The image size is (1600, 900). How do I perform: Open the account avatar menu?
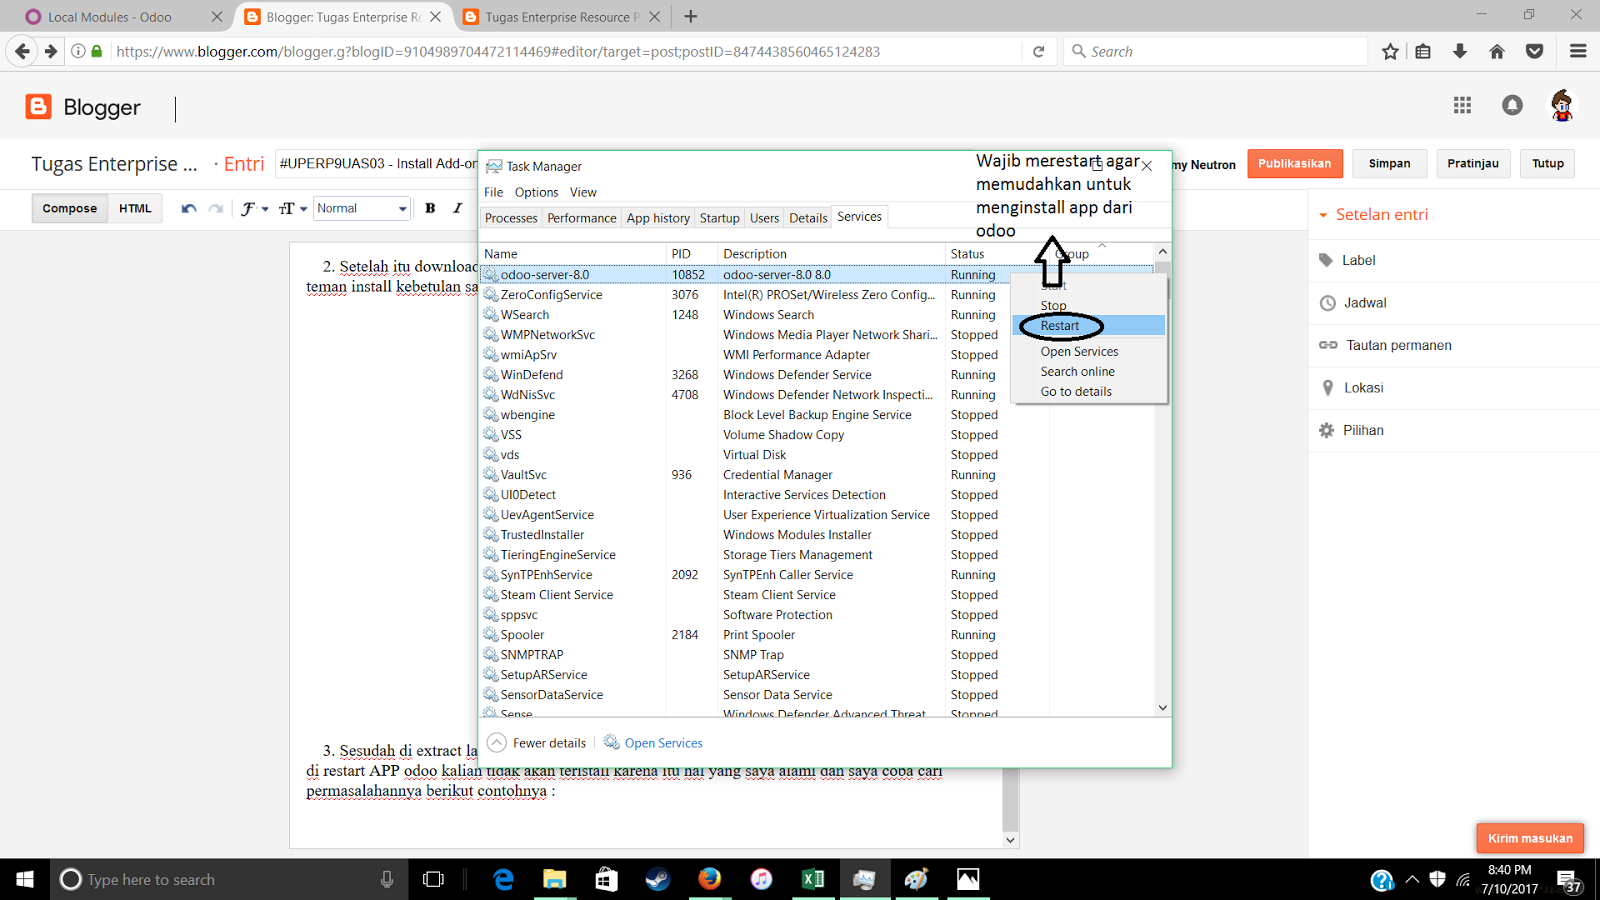(1562, 105)
